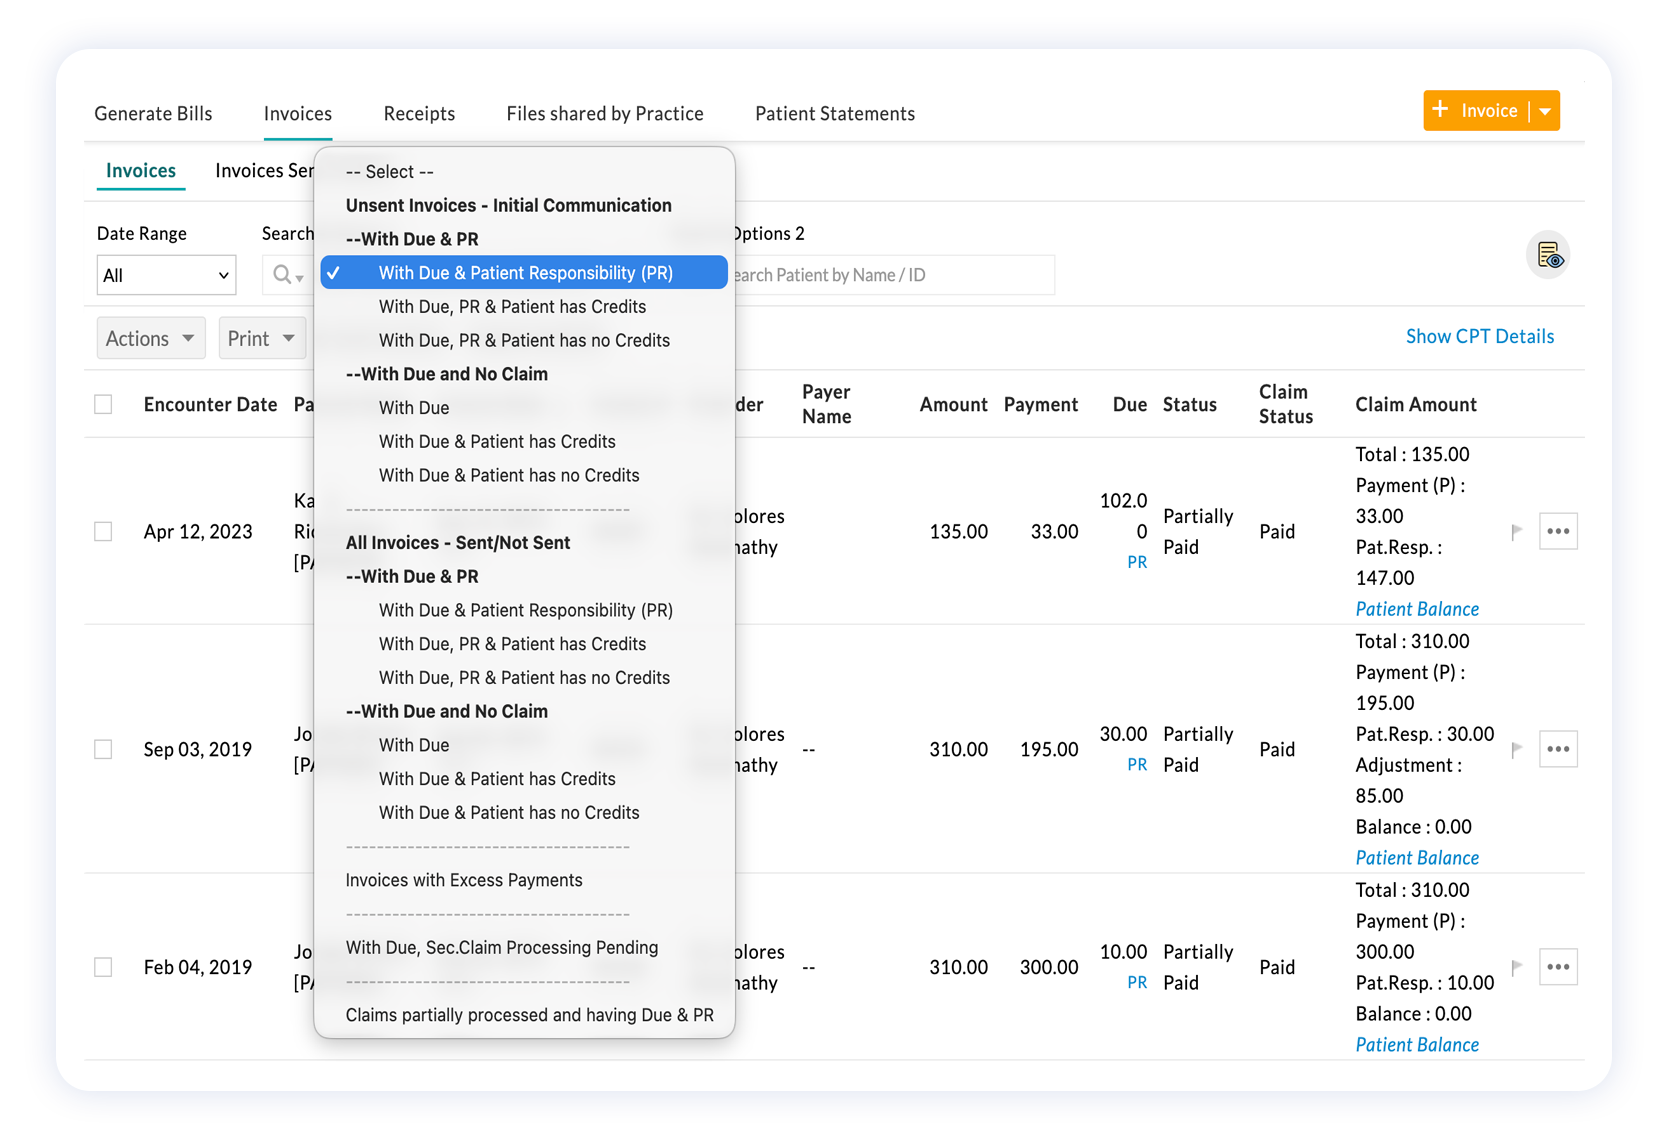The image size is (1668, 1145).
Task: Flag the Apr 12, 2023 invoice
Action: point(1517,532)
